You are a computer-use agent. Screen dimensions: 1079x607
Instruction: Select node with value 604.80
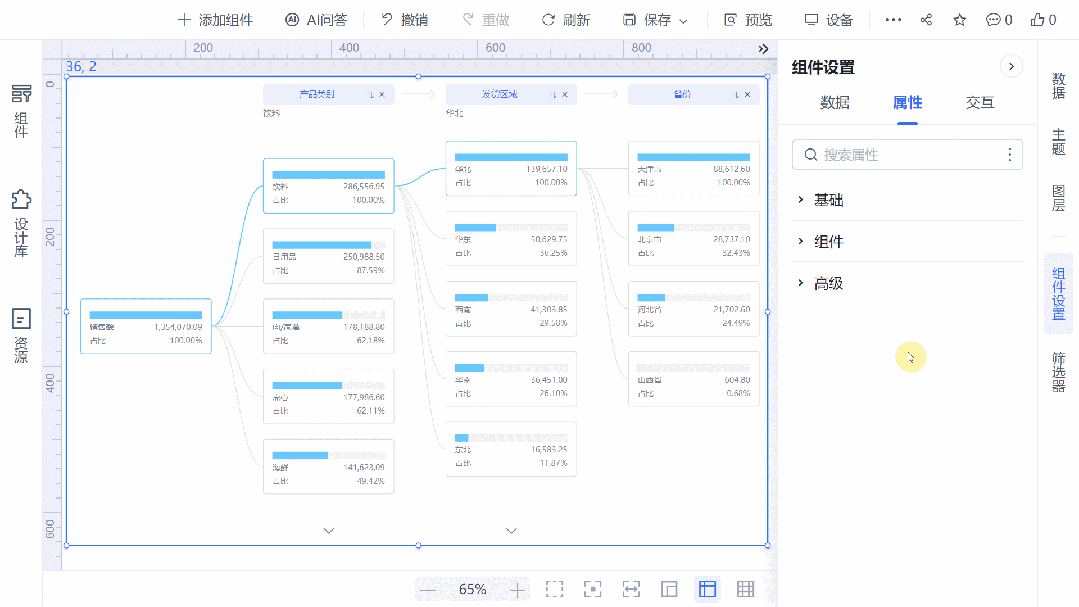click(x=694, y=379)
